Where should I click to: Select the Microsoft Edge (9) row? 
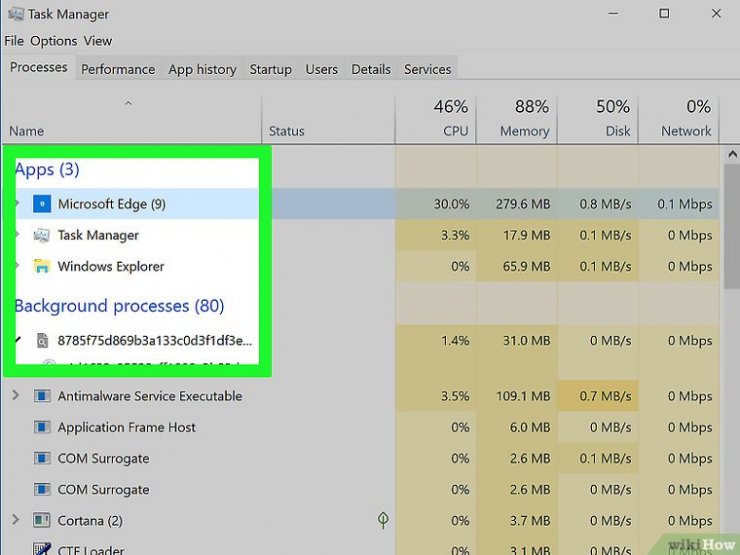pos(361,204)
